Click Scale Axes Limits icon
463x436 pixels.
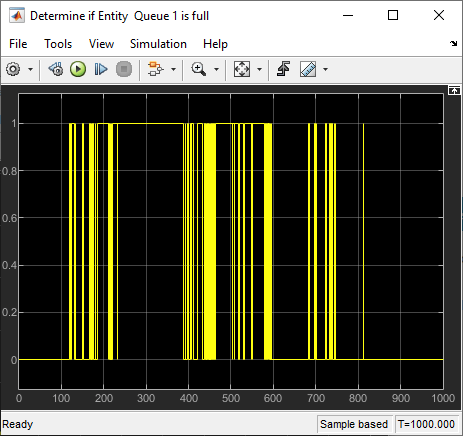click(x=242, y=69)
